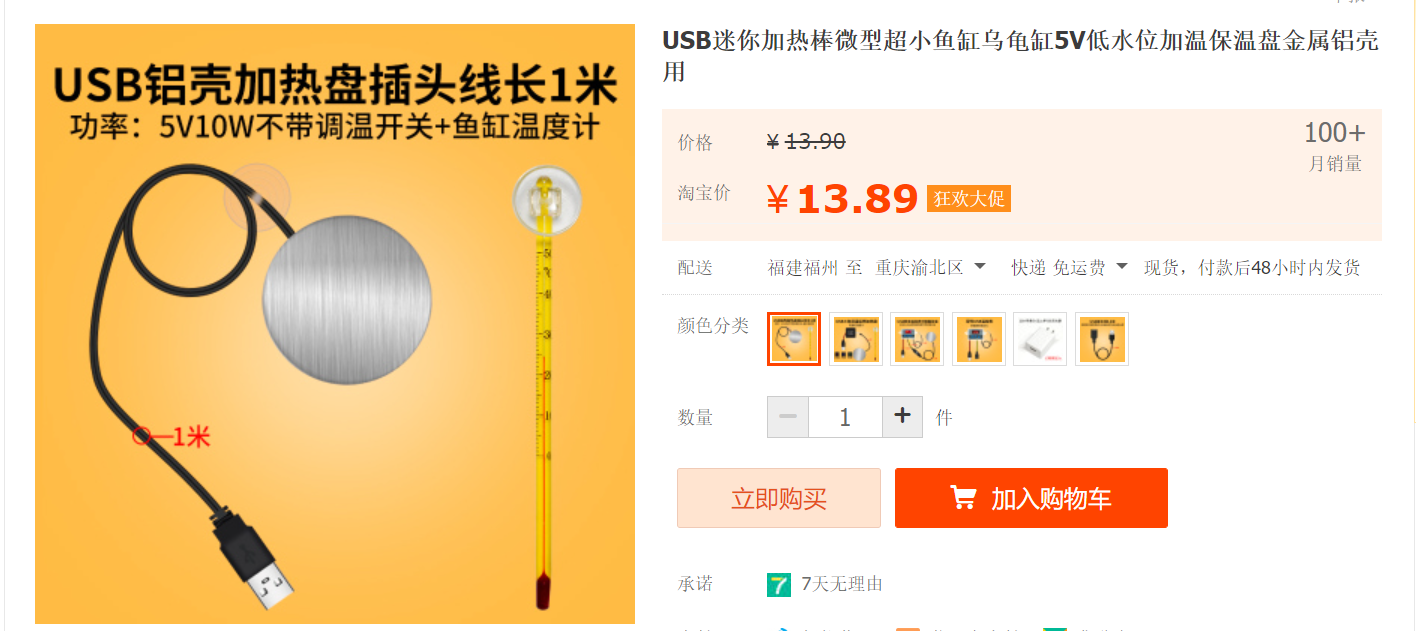Click the 100+ monthly sales count

[1334, 133]
